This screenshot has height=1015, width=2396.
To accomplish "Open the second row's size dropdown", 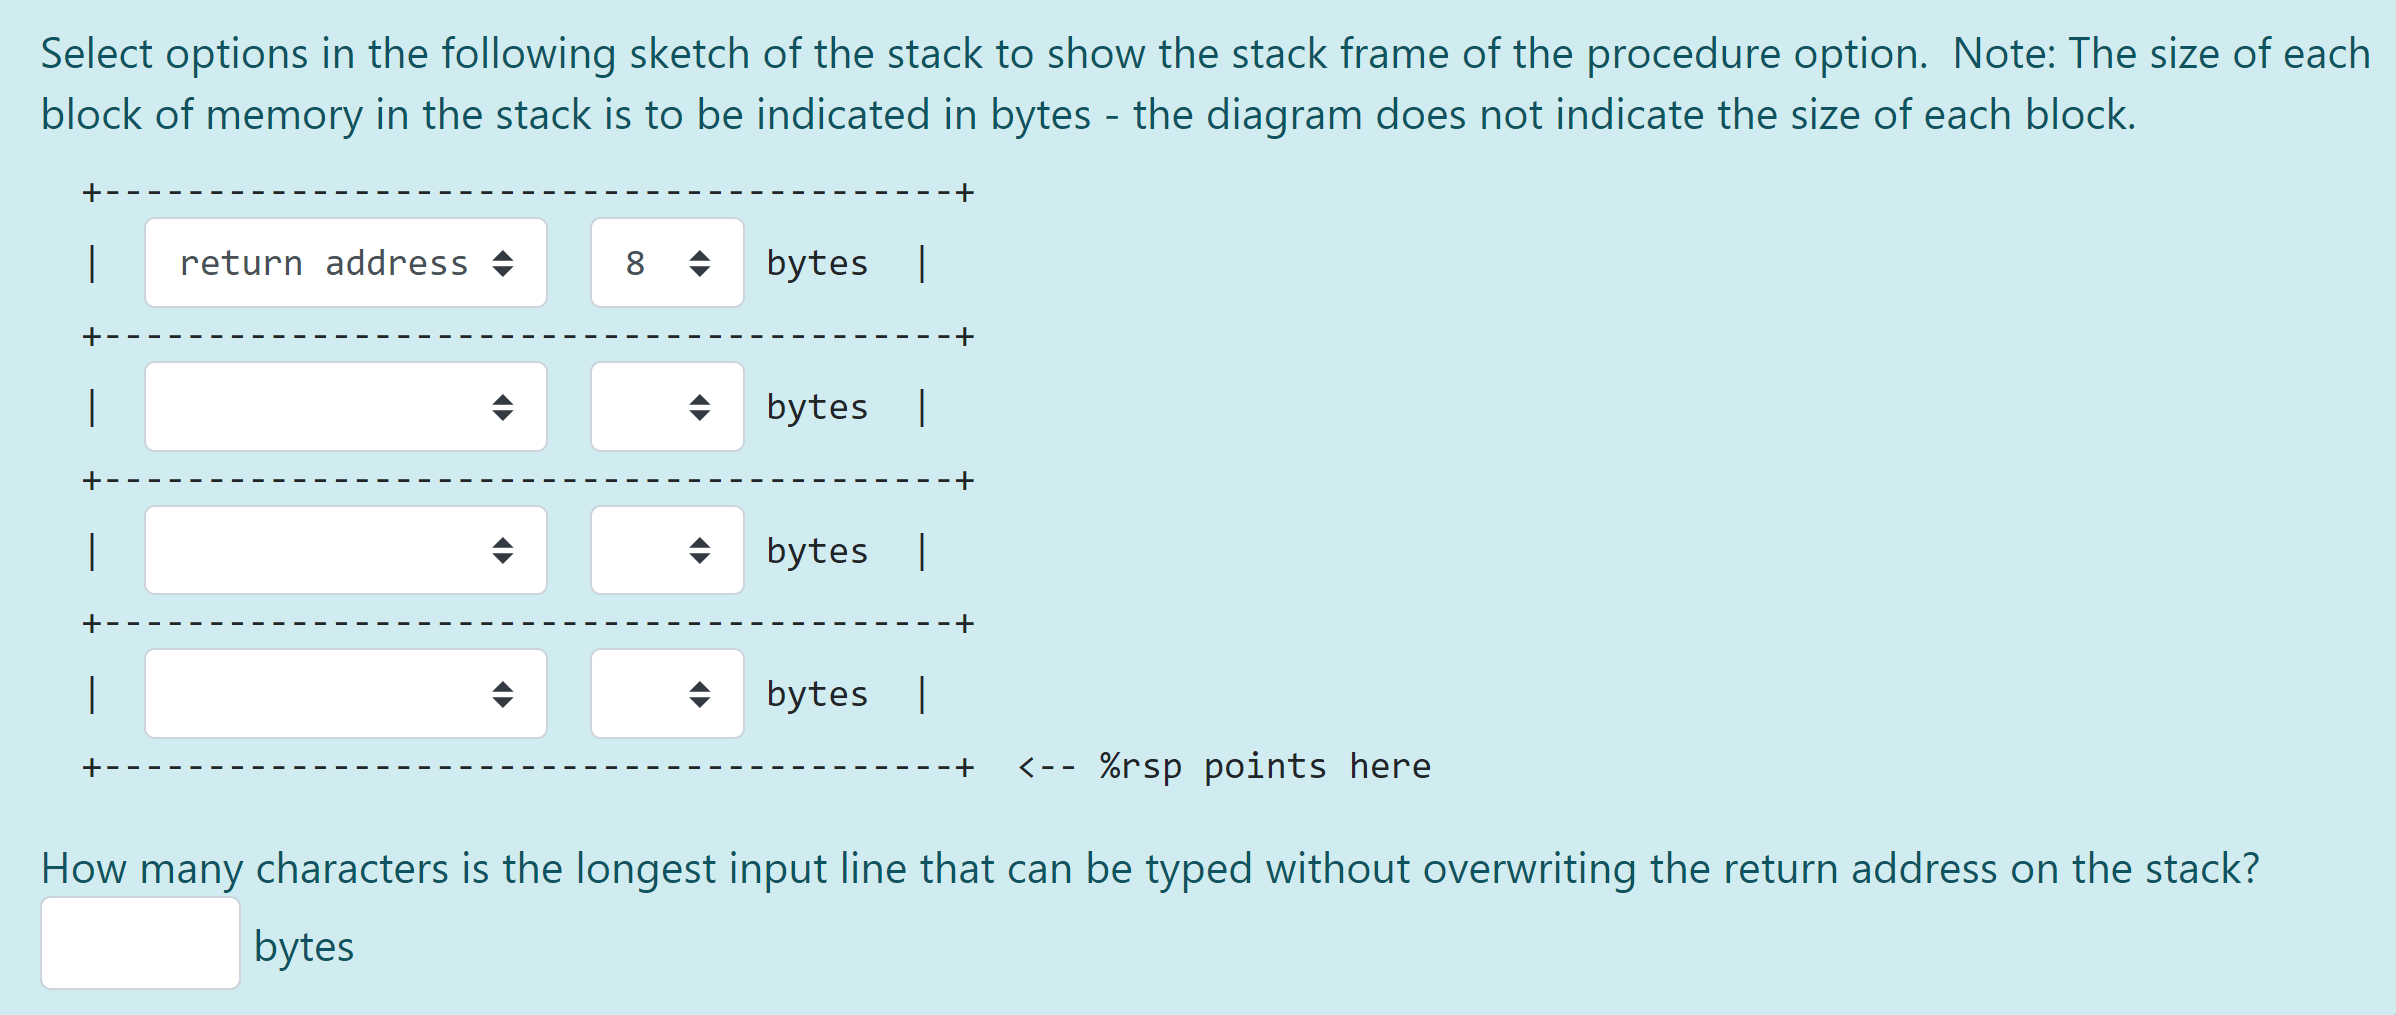I will click(666, 406).
